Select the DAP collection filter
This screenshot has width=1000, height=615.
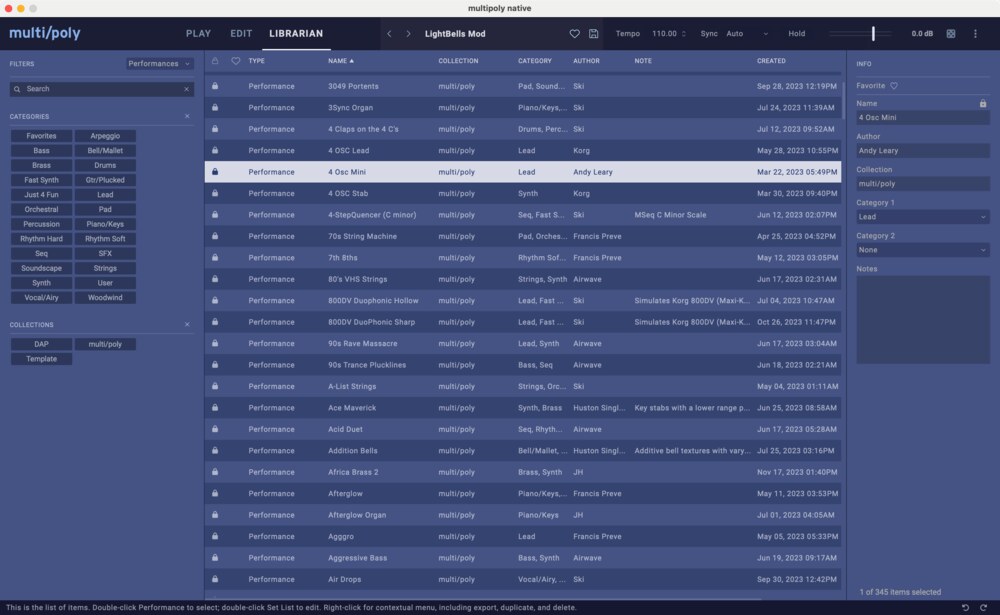41,344
